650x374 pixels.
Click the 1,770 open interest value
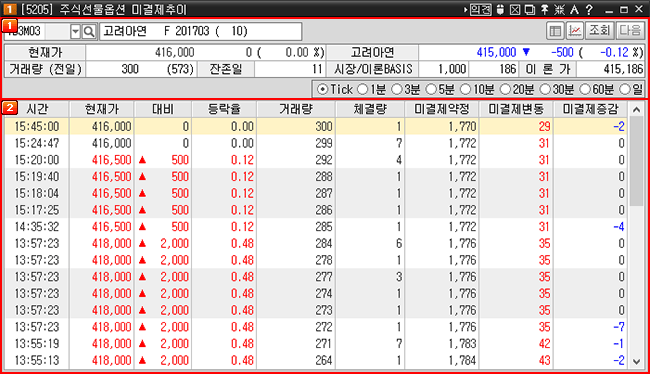click(x=462, y=126)
